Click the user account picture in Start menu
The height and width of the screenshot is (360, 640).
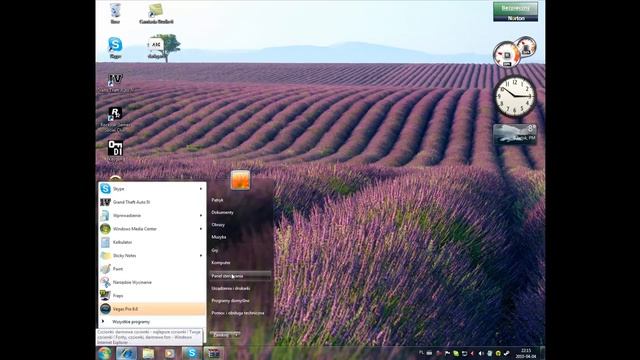pos(240,180)
